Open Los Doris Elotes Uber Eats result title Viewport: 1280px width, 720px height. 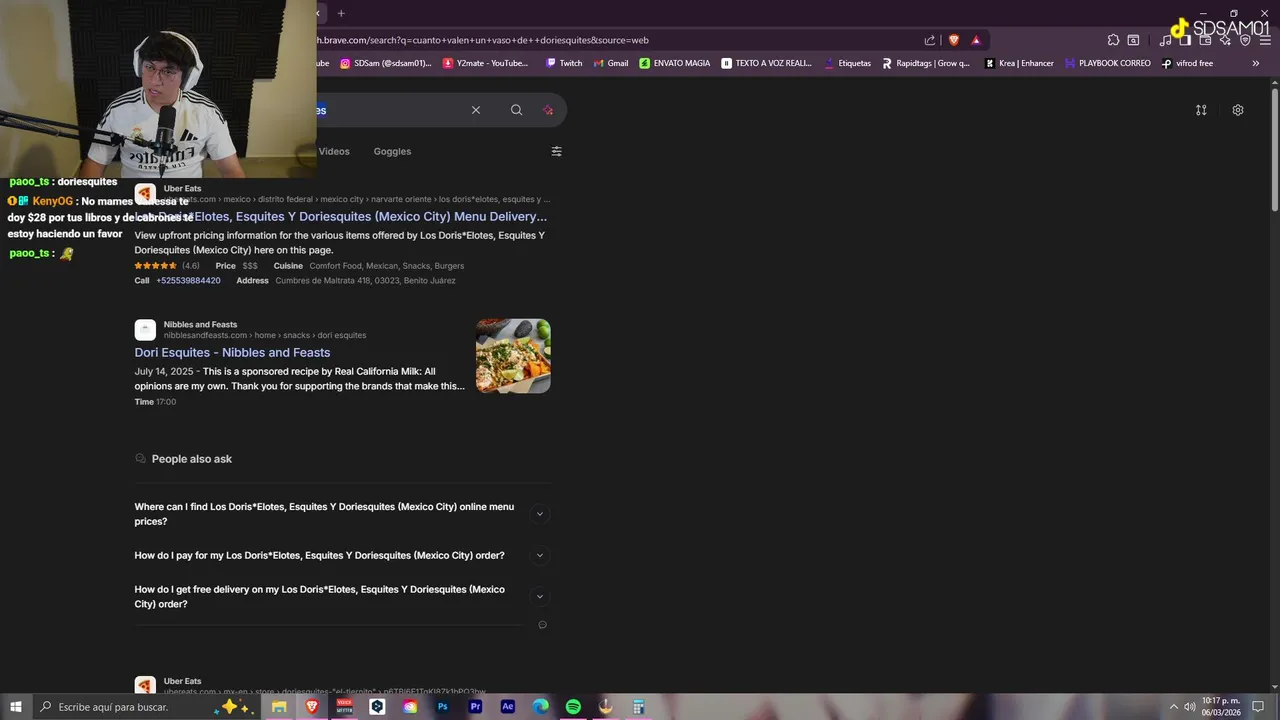(x=341, y=216)
